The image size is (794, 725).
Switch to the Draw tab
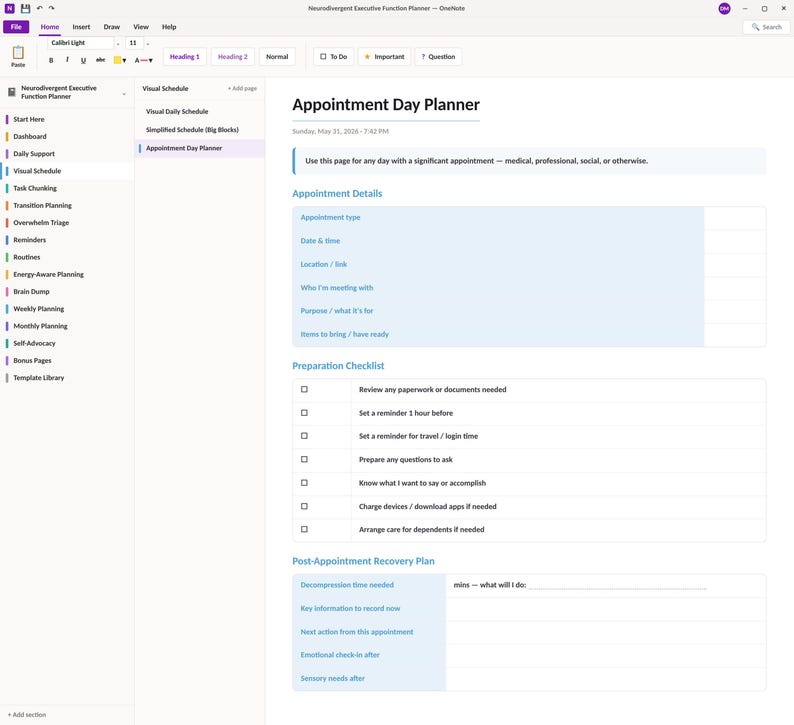pyautogui.click(x=111, y=27)
